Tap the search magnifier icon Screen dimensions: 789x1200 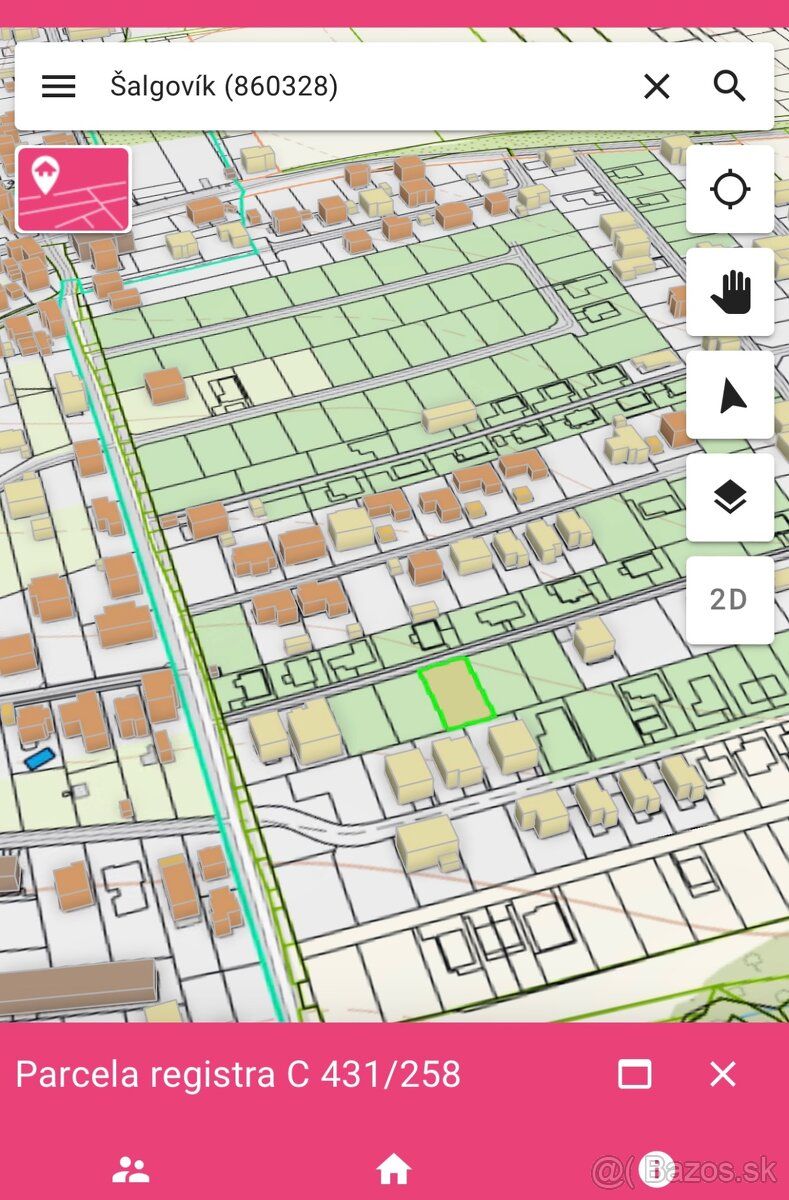pyautogui.click(x=730, y=87)
